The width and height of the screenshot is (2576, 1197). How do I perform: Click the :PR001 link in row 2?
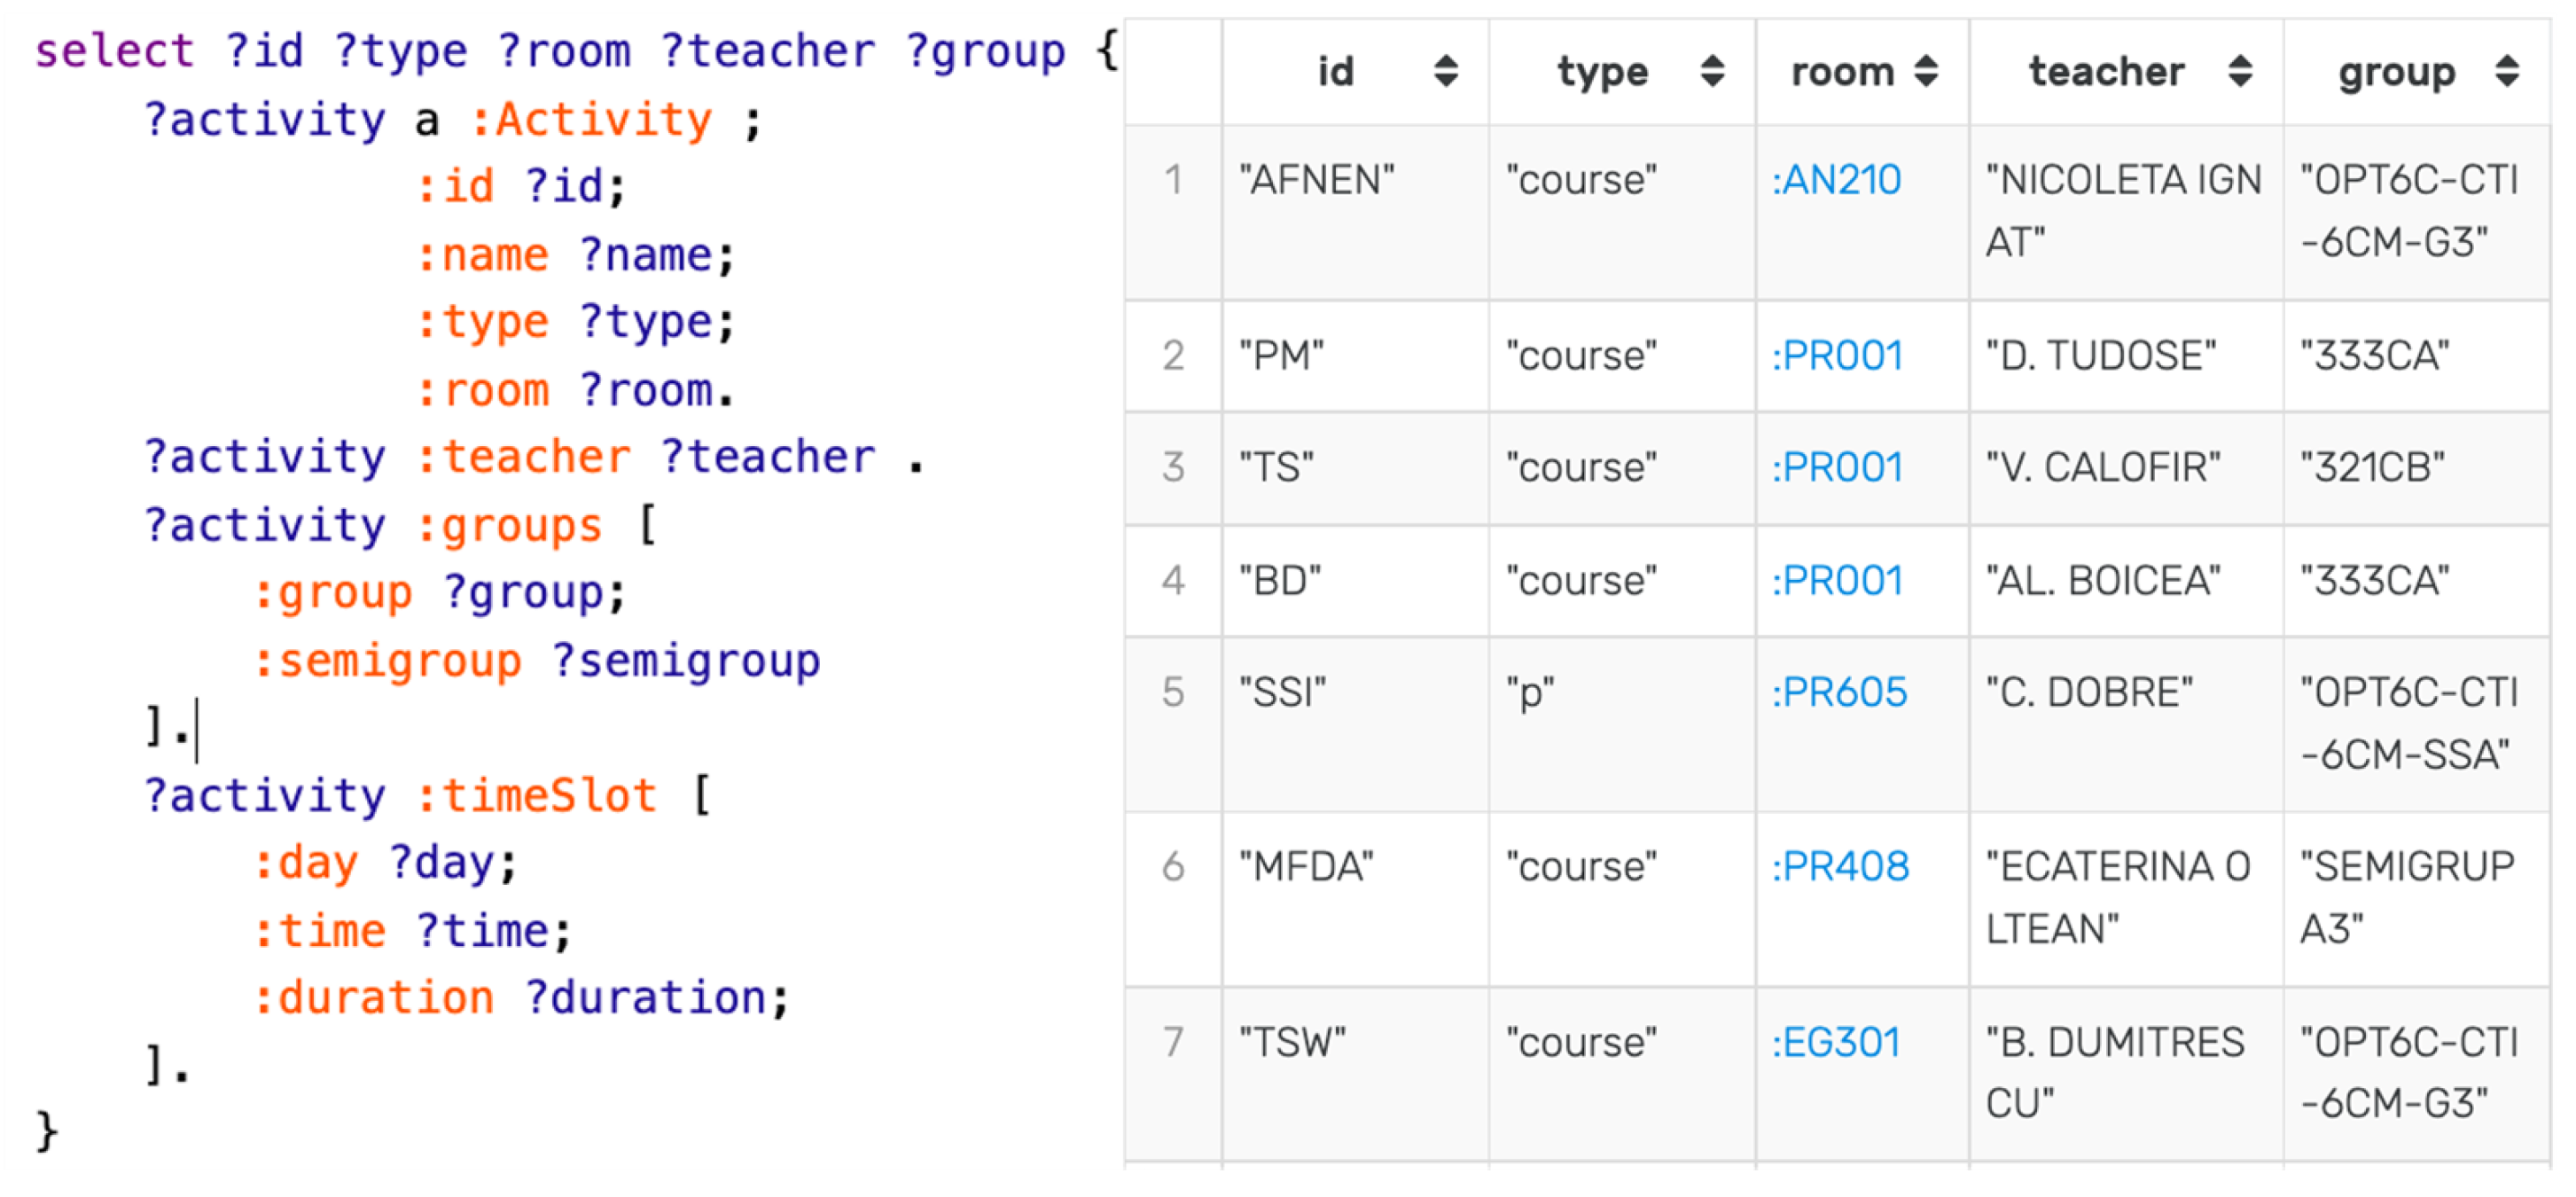(x=1837, y=355)
